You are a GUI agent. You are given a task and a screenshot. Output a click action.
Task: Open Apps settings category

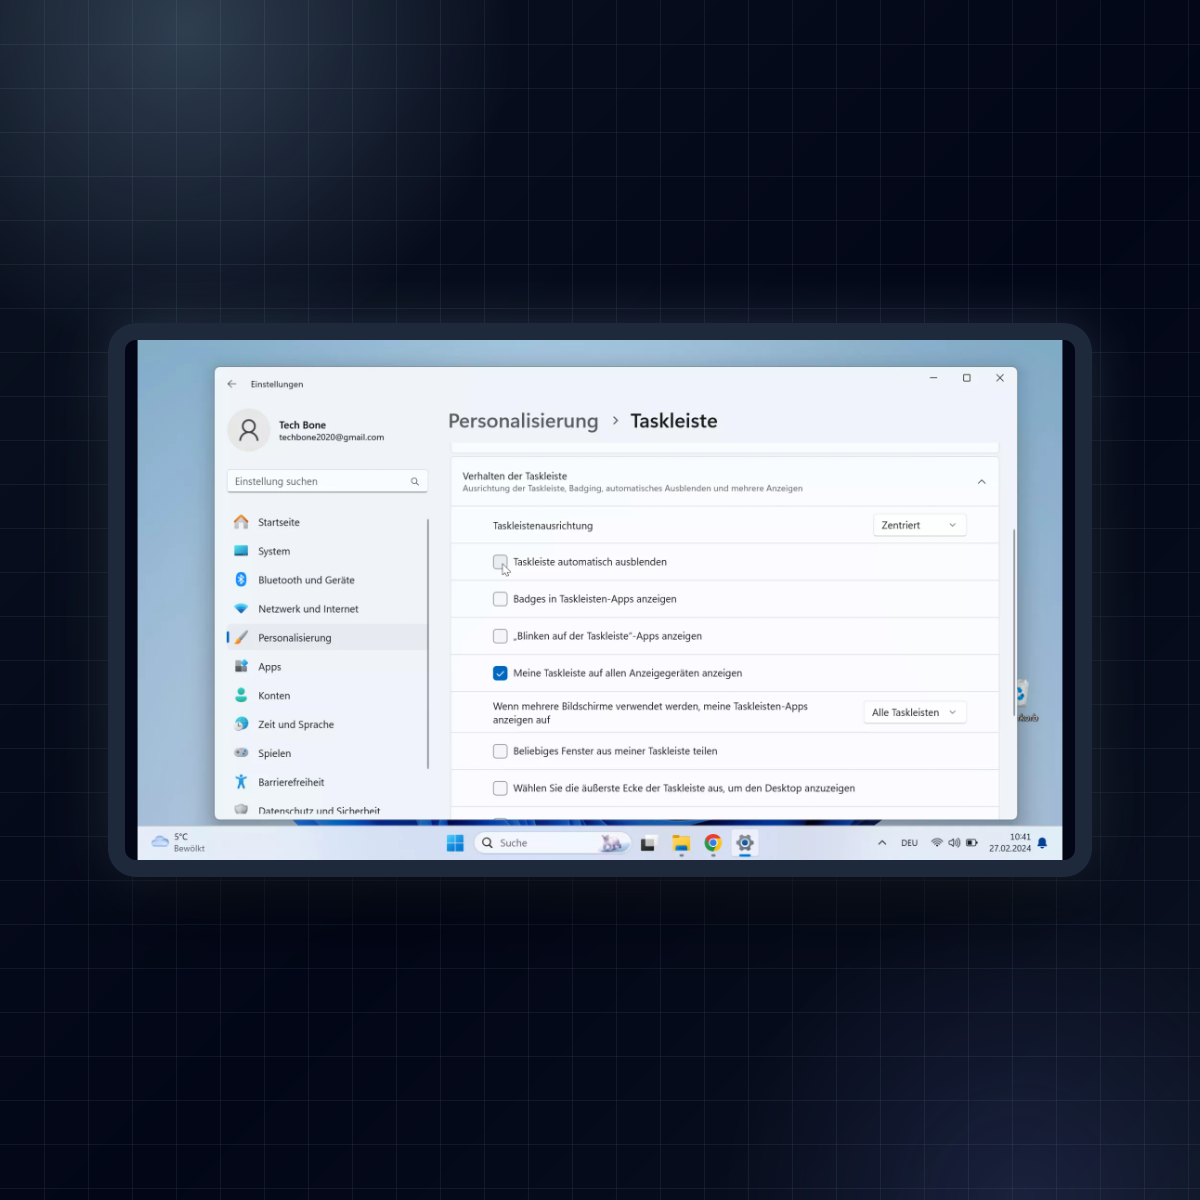pos(327,667)
